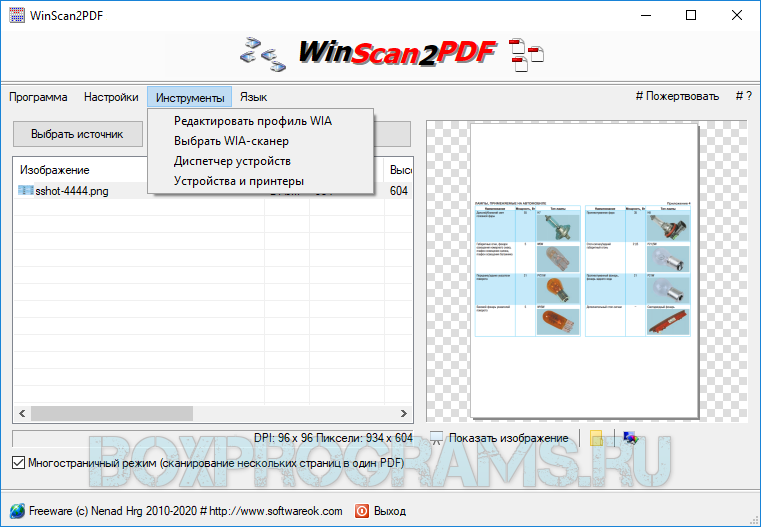
Task: Click the # Пожертвовать link
Action: coord(677,96)
